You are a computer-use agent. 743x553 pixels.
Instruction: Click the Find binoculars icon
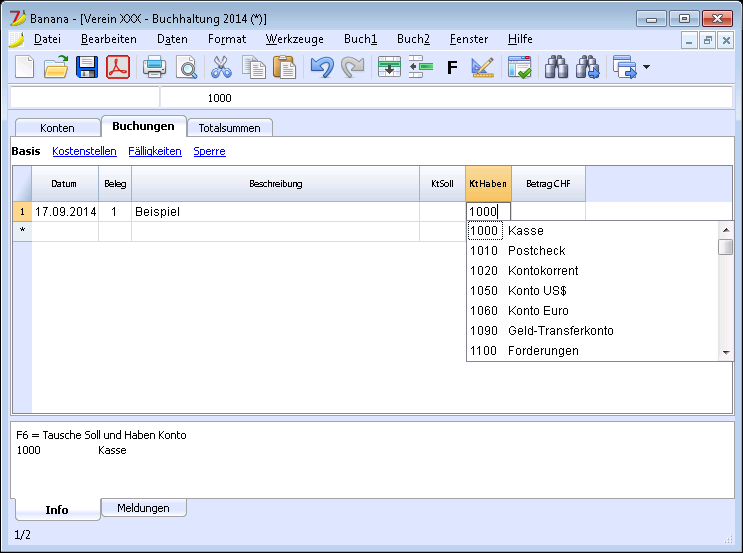pyautogui.click(x=556, y=67)
